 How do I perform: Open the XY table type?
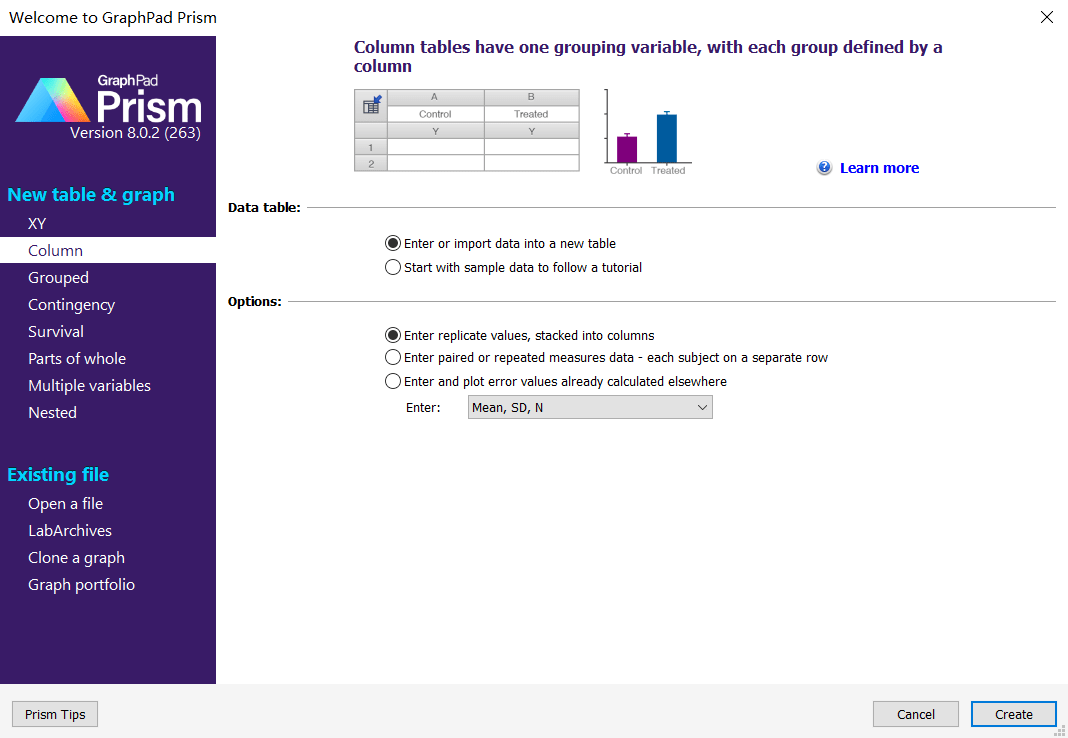[37, 224]
